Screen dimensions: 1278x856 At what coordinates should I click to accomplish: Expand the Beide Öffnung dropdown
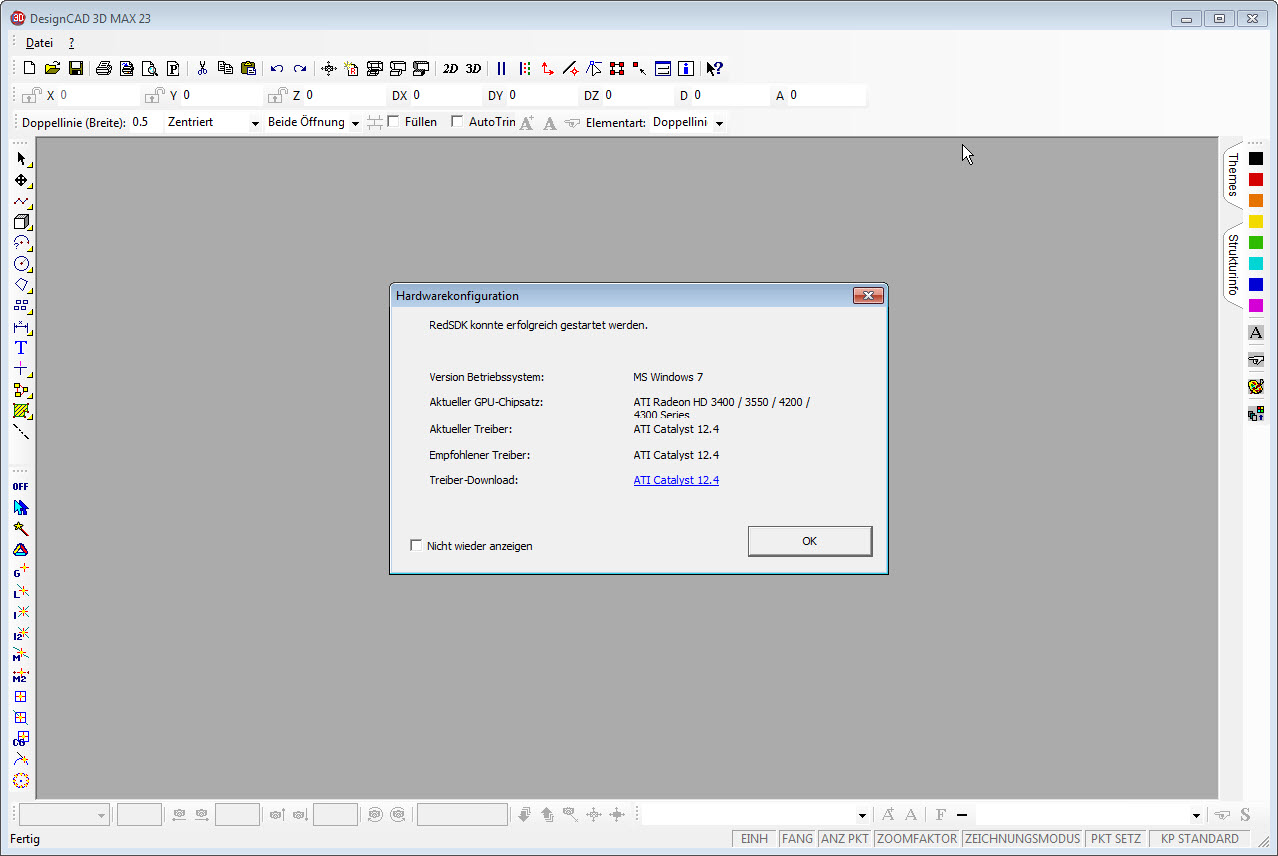point(355,121)
